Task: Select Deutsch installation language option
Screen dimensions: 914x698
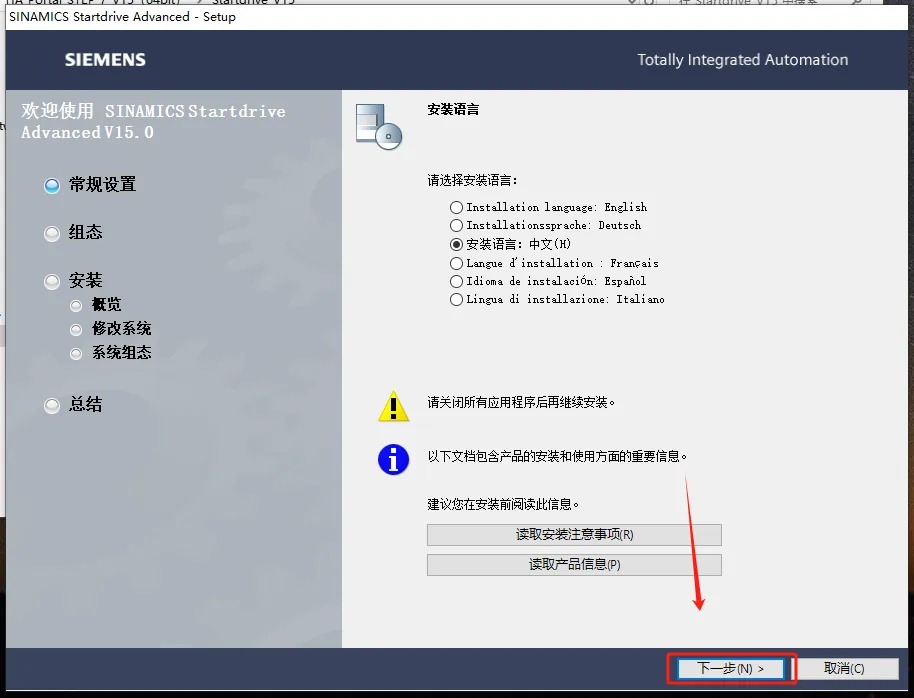Action: click(456, 225)
